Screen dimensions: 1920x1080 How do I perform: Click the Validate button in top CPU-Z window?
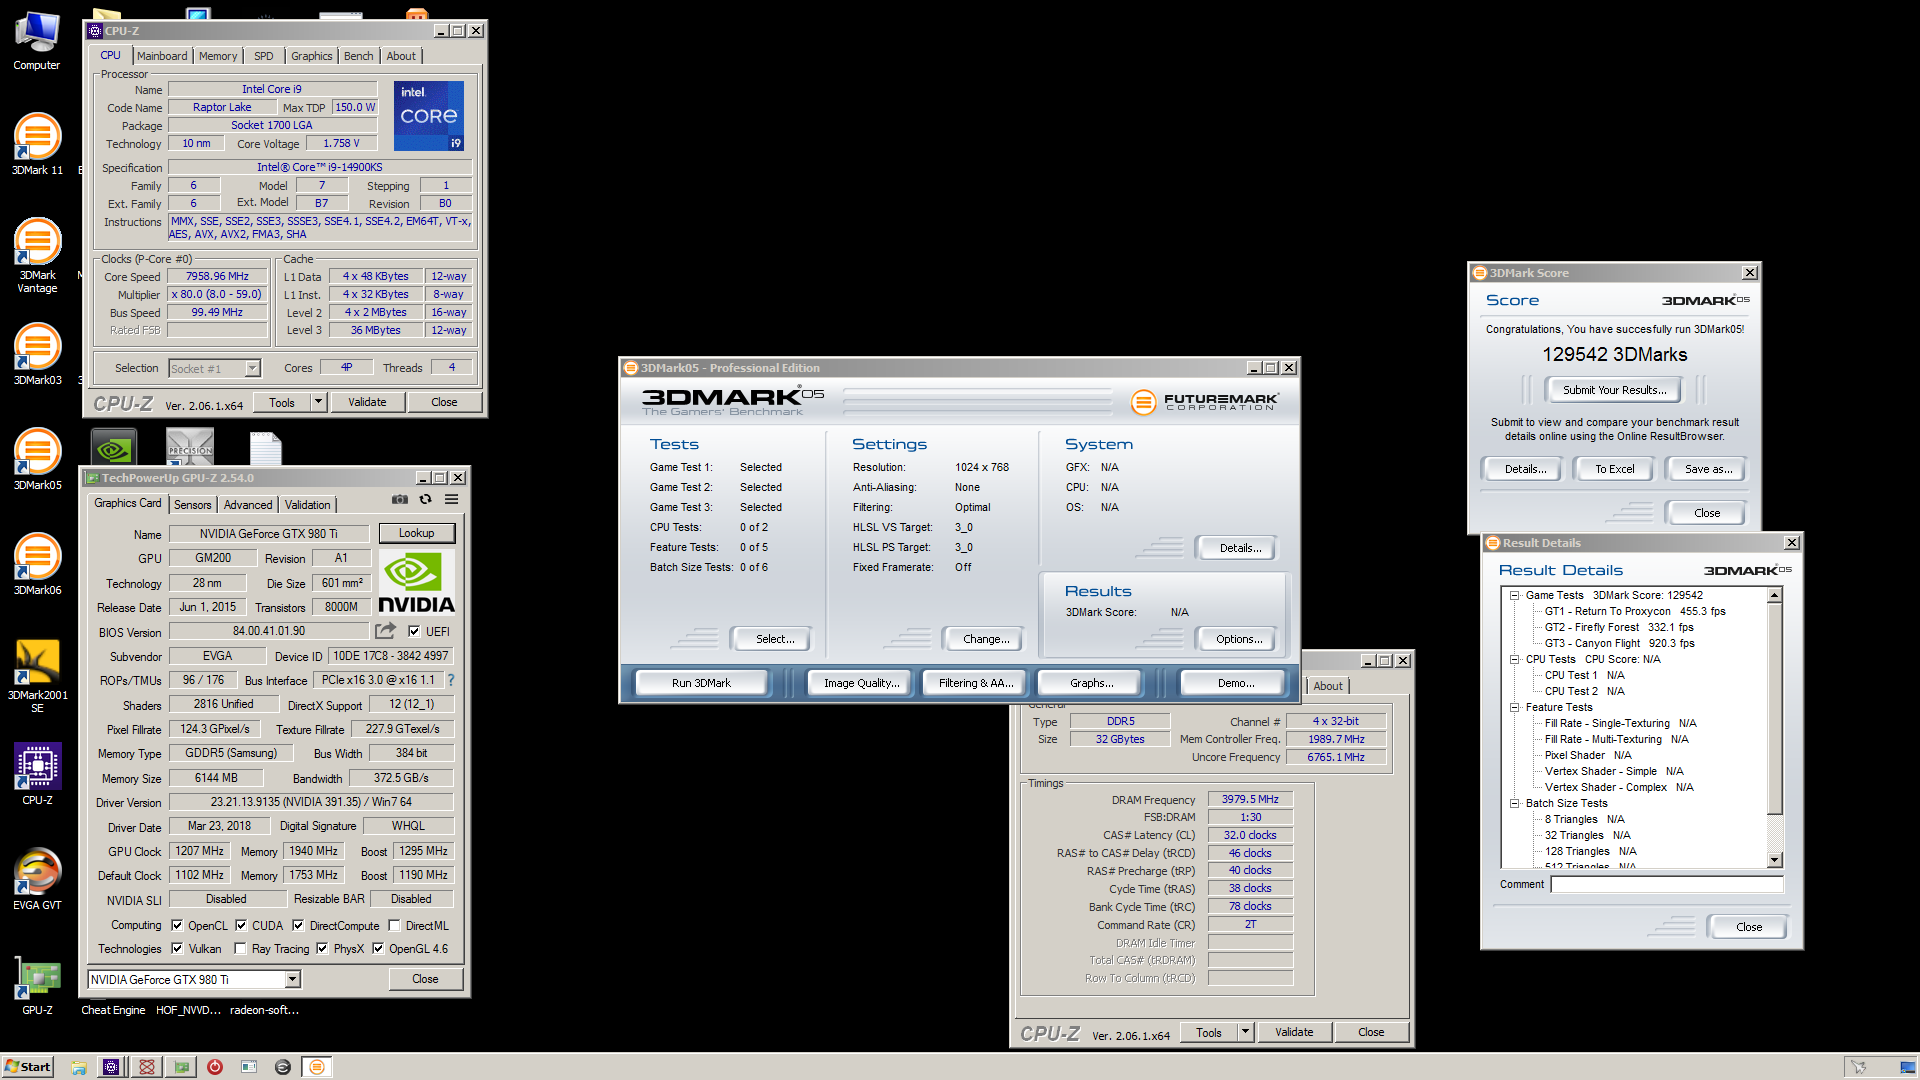tap(367, 402)
